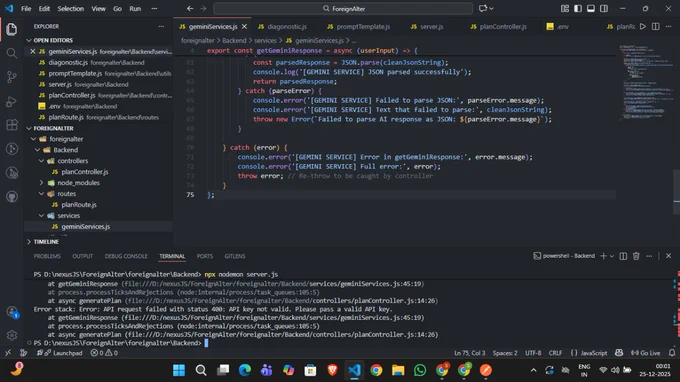Open the Run menu
This screenshot has height=382, width=680.
pos(135,8)
